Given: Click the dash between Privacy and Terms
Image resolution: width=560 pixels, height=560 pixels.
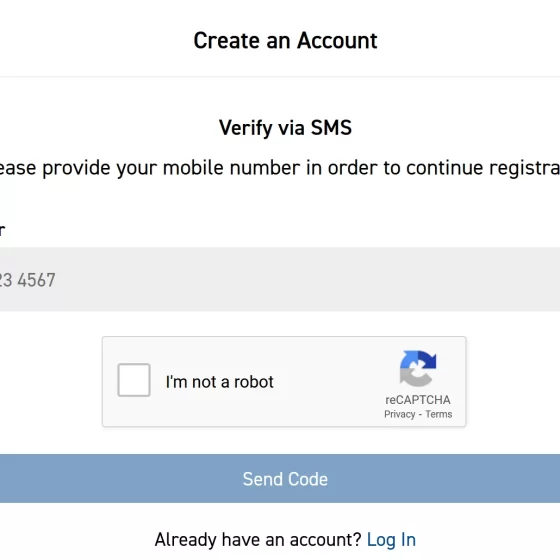Looking at the screenshot, I should pos(420,415).
